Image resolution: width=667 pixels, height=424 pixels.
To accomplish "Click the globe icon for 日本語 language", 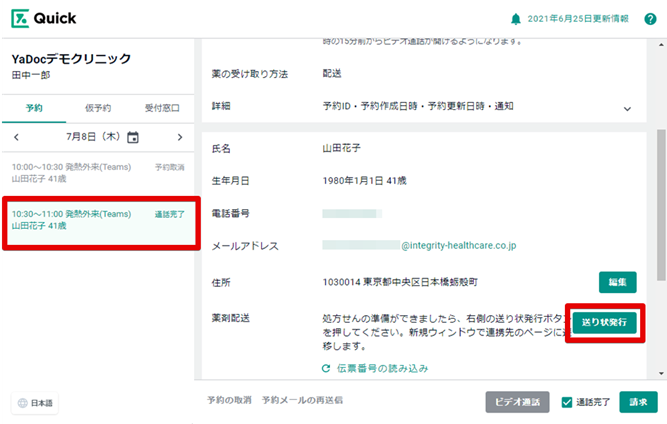I will pyautogui.click(x=22, y=403).
